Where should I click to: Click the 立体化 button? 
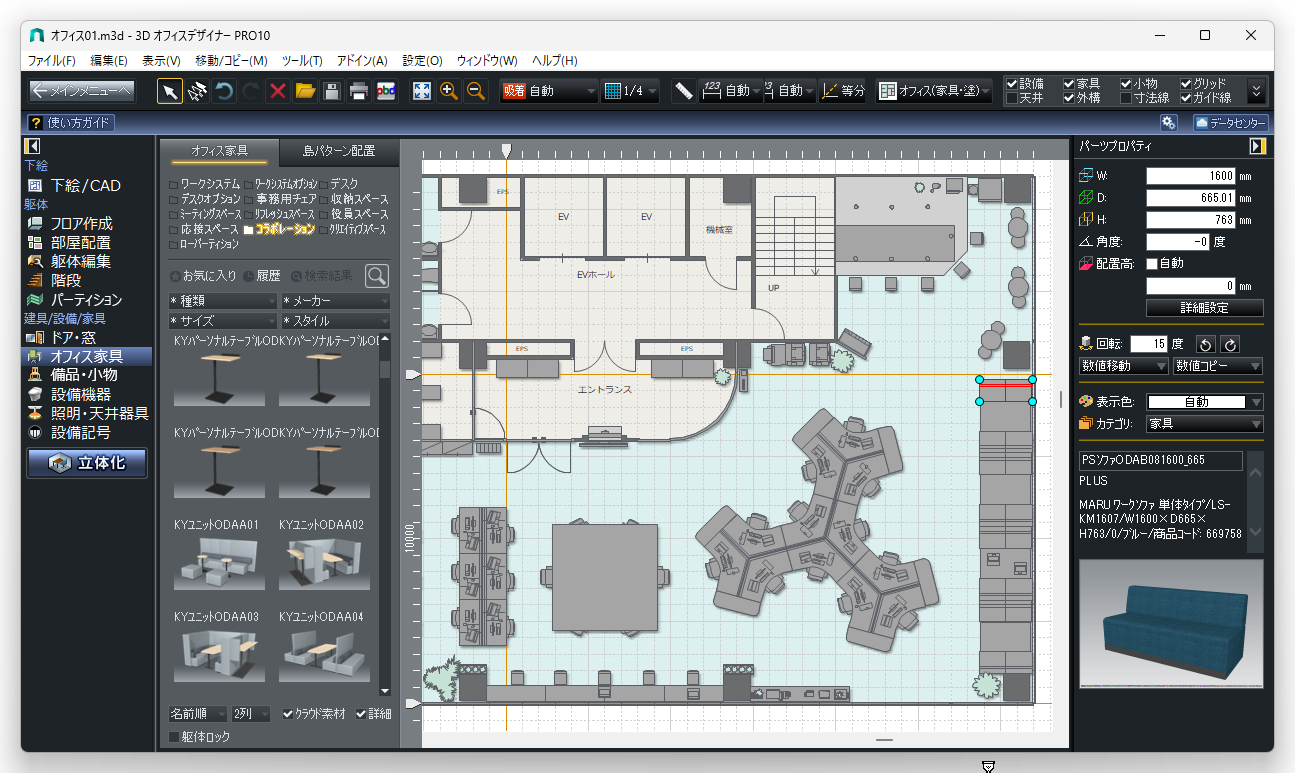(x=87, y=463)
